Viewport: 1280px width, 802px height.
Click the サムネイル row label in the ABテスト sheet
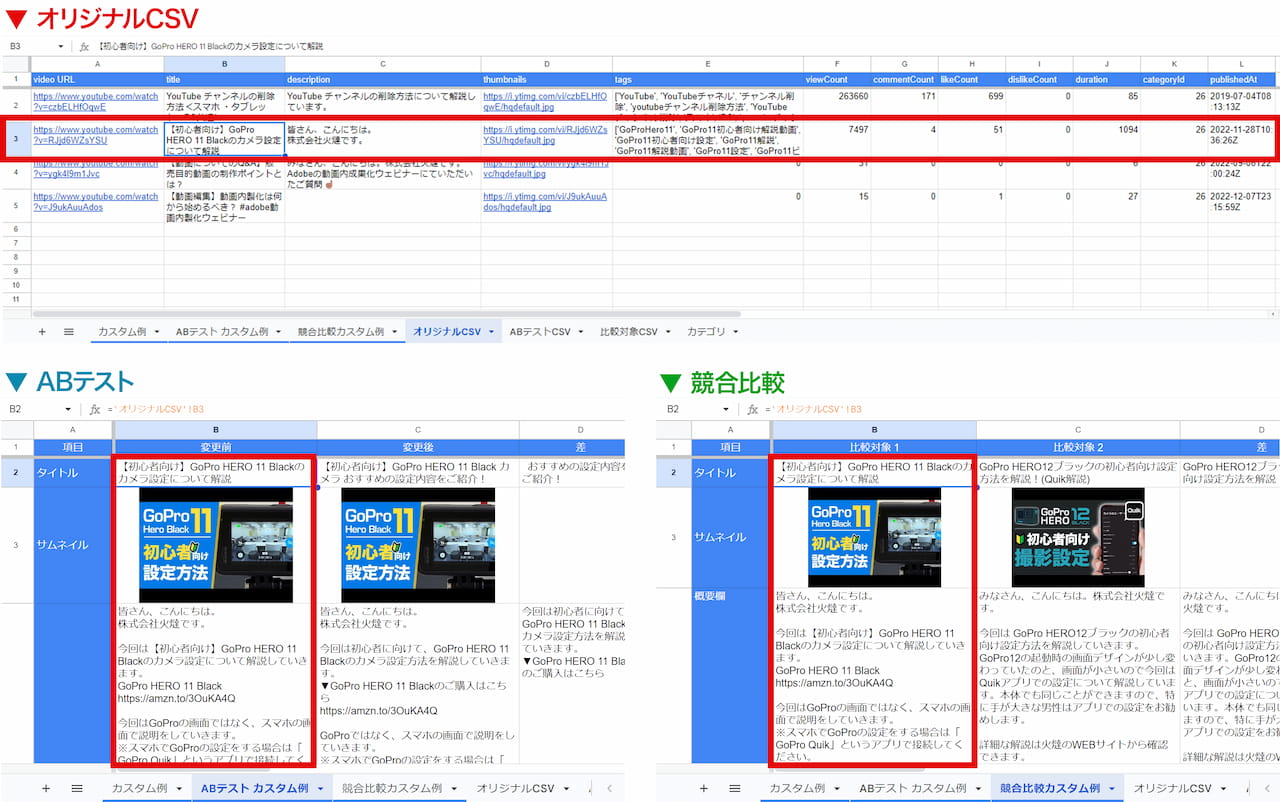[74, 545]
